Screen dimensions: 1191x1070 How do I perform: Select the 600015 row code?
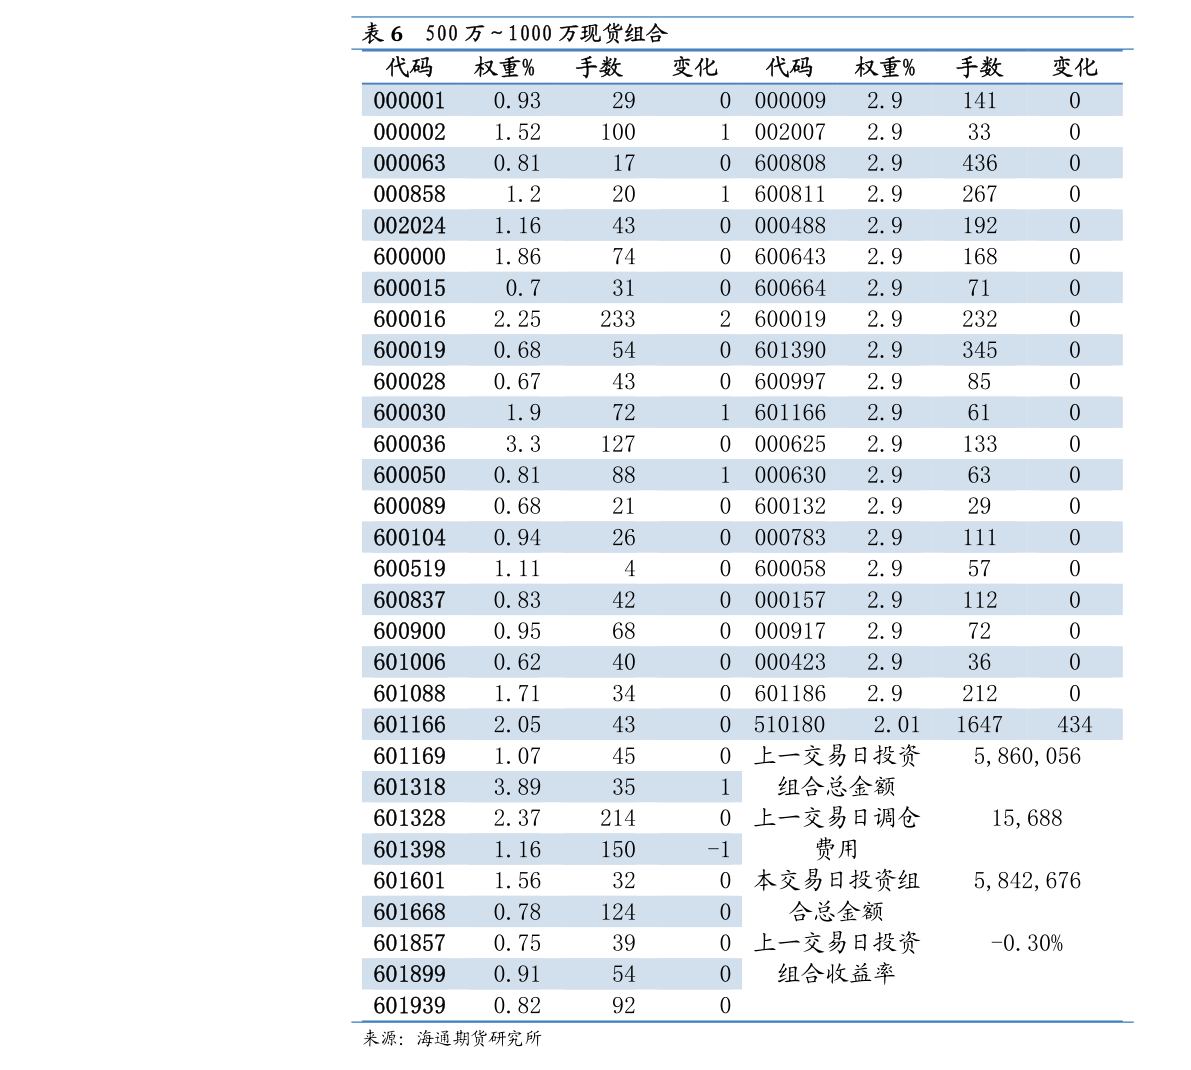tap(409, 289)
